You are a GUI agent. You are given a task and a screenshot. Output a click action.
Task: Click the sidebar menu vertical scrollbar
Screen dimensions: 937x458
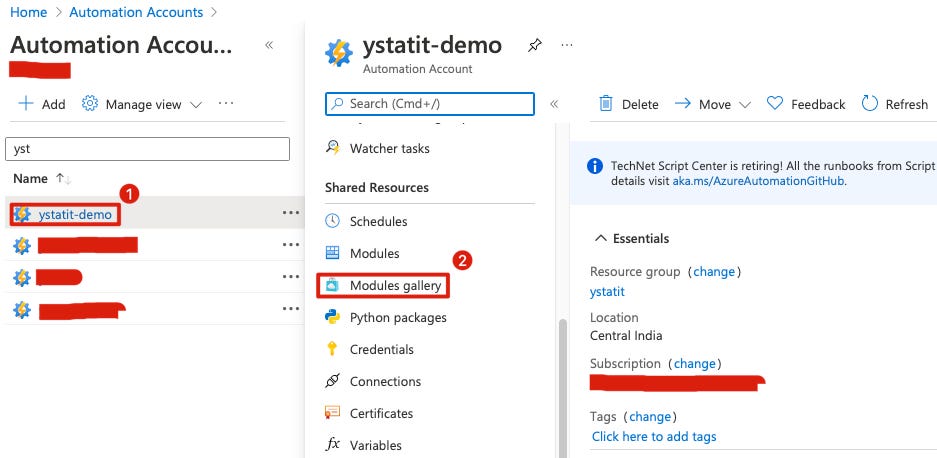[x=562, y=389]
